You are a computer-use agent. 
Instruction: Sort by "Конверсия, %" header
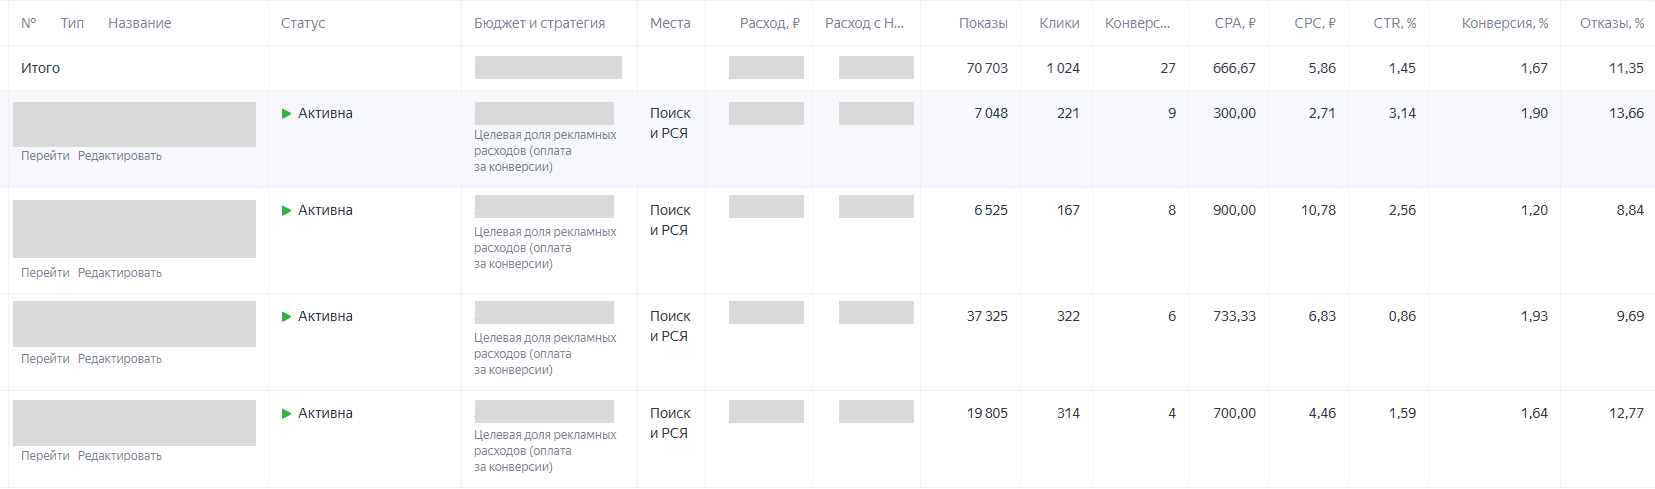point(1504,23)
